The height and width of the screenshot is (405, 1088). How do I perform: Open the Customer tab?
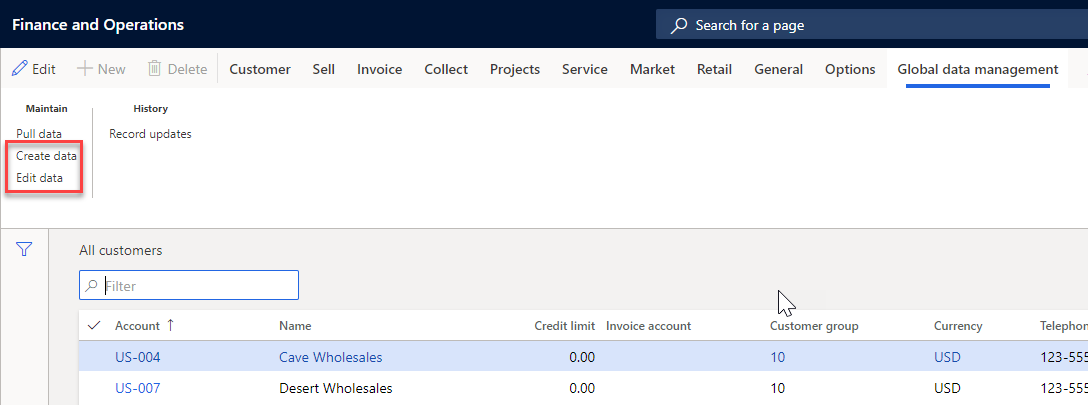pos(260,69)
